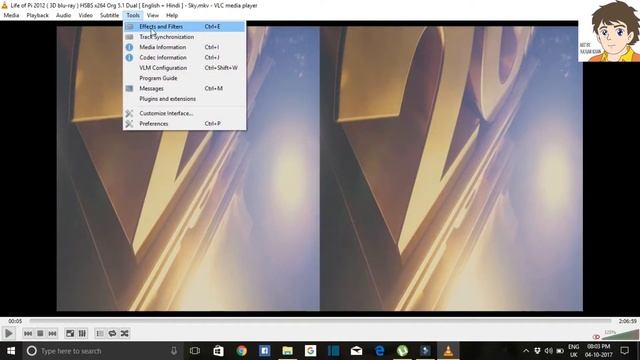Stop playback with the stop button

[40, 333]
